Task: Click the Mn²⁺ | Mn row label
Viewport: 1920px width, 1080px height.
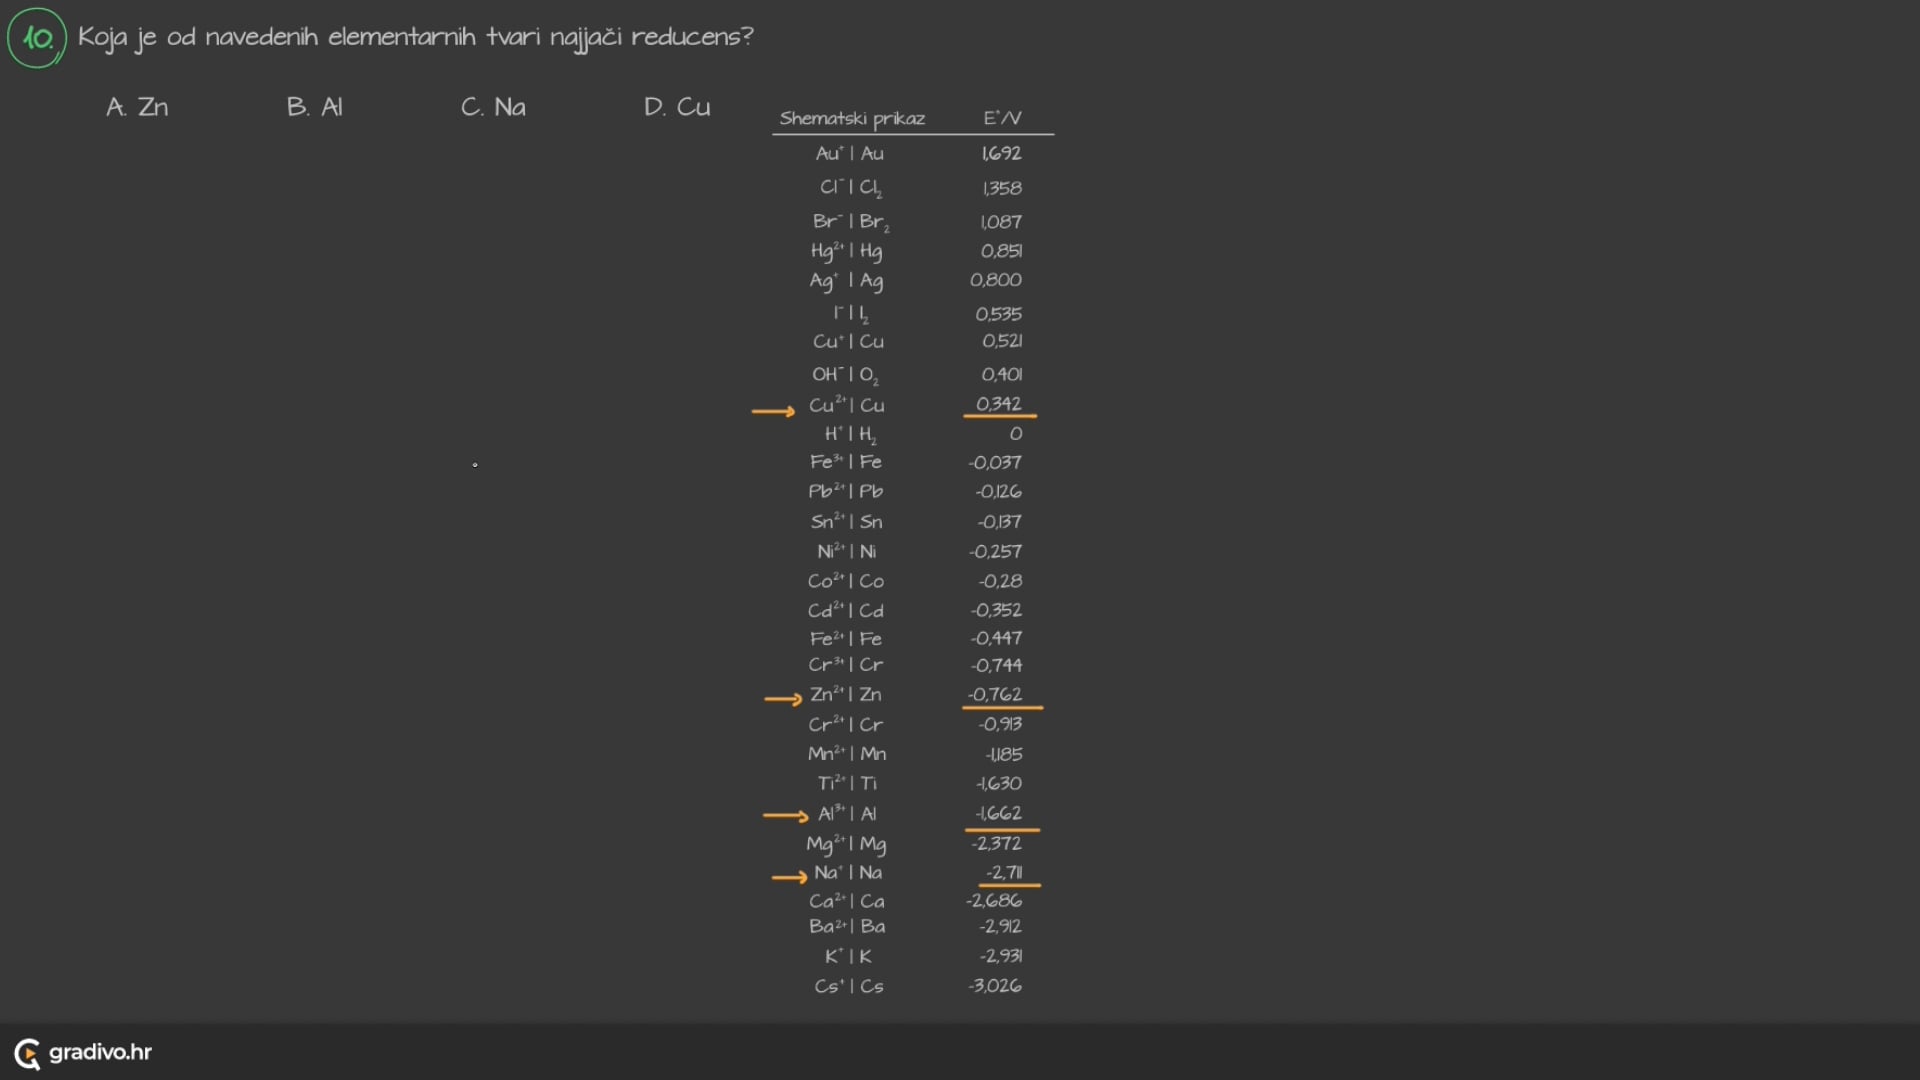Action: [x=847, y=754]
